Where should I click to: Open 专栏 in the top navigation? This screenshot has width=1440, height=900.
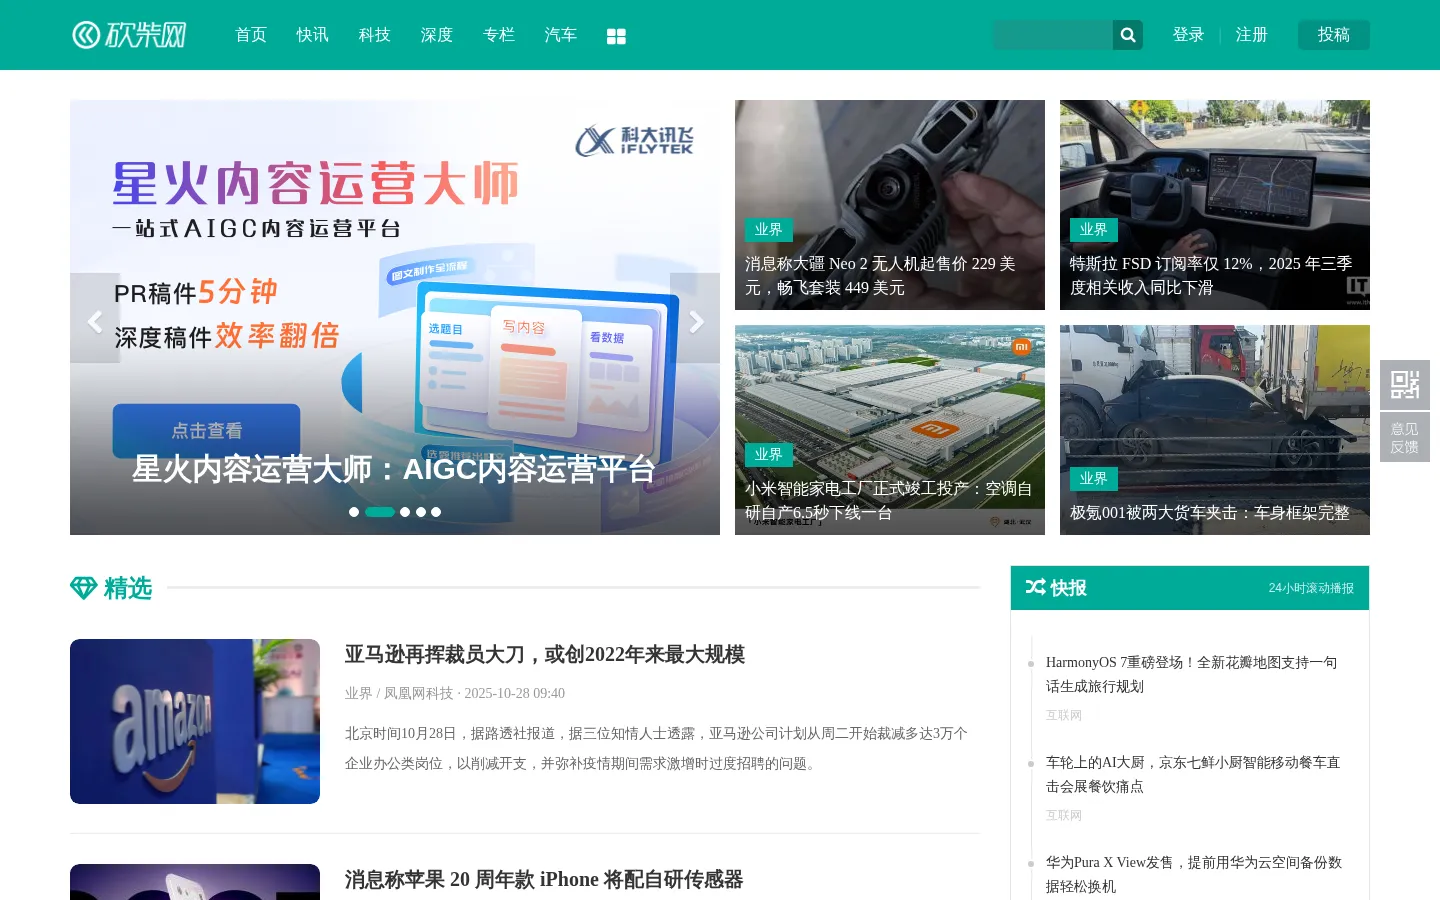coord(499,35)
